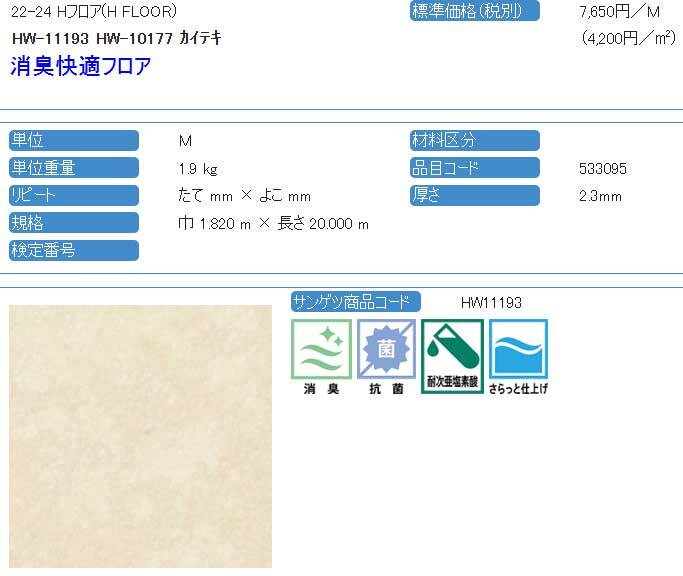
Task: Select the 消臭快適フロア product title
Action: pyautogui.click(x=81, y=66)
